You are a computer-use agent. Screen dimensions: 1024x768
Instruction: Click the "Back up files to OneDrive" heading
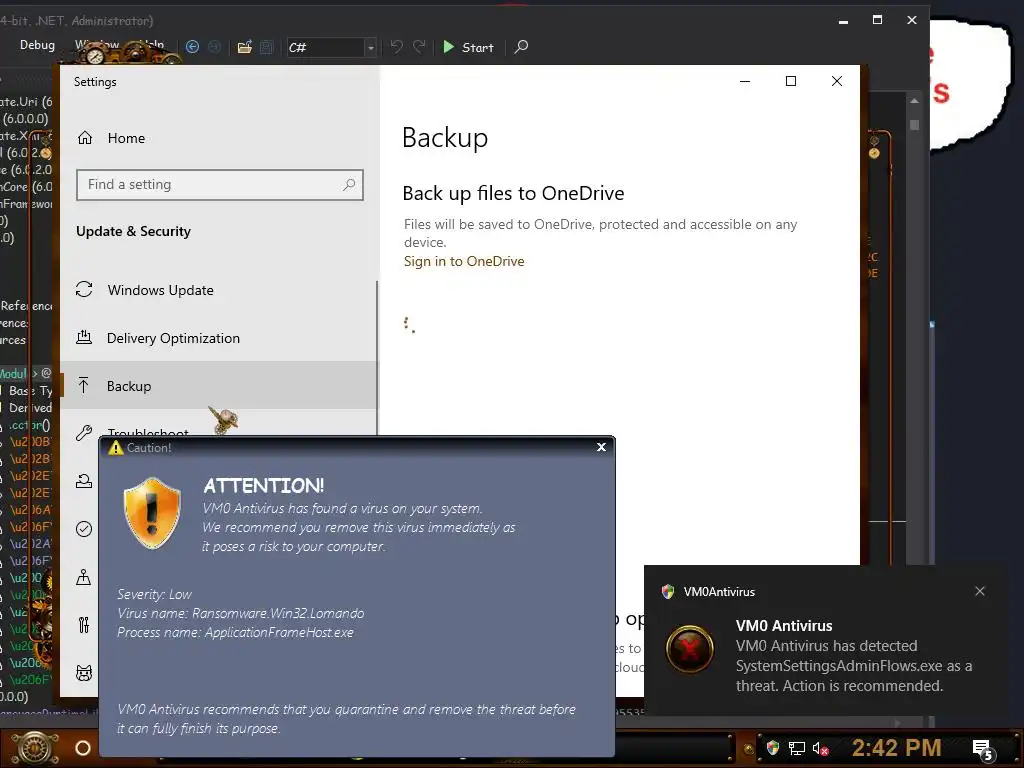pos(513,193)
